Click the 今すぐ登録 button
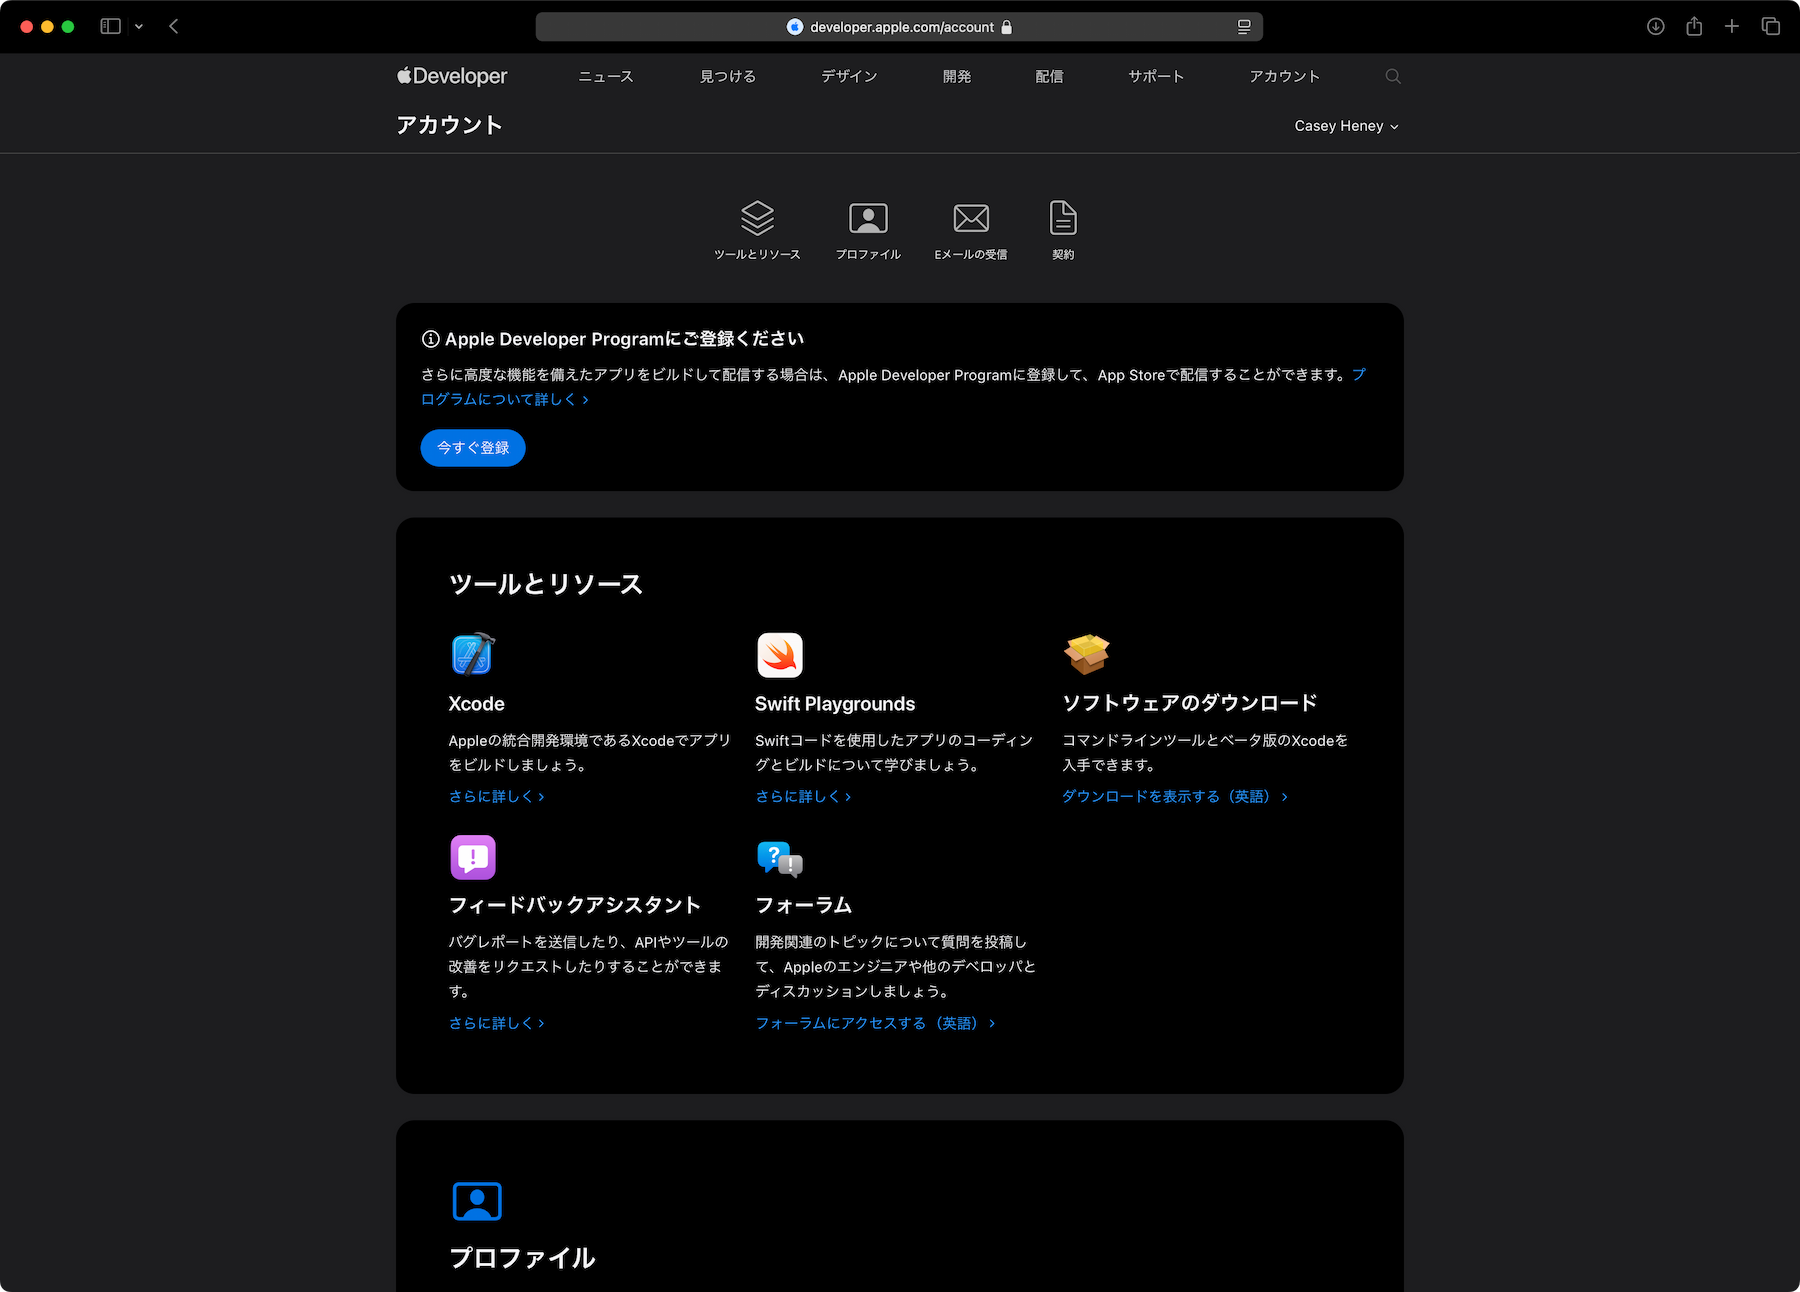The width and height of the screenshot is (1800, 1292). [x=473, y=448]
